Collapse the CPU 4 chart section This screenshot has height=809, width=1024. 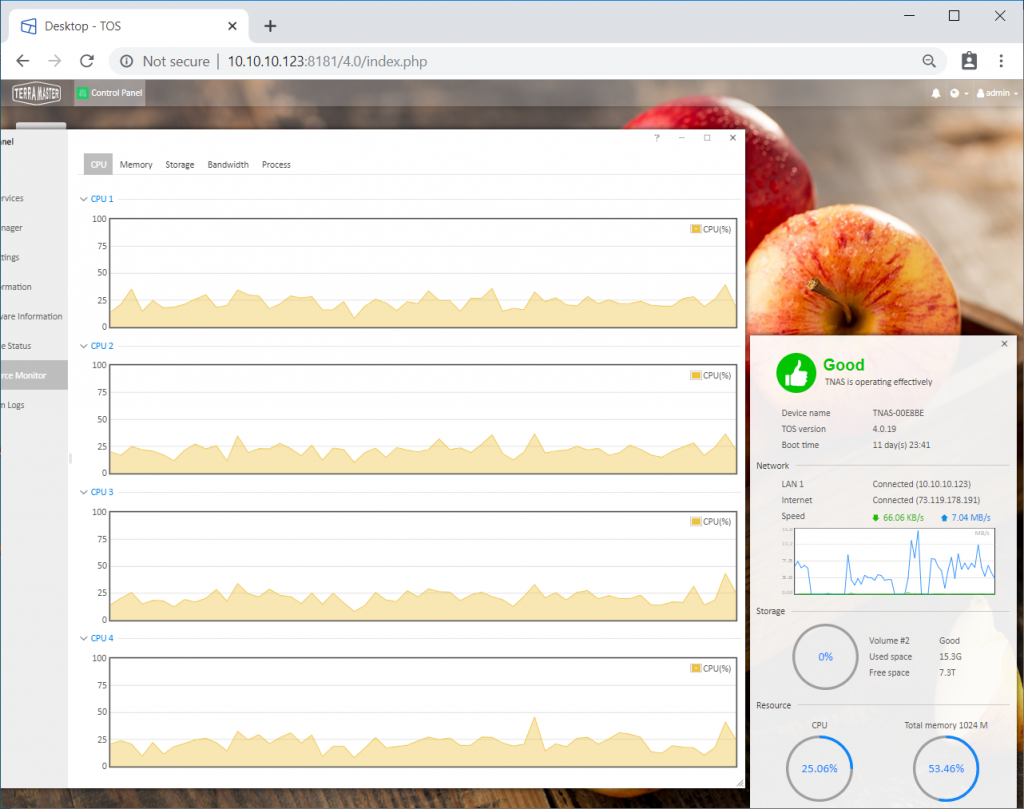click(97, 639)
